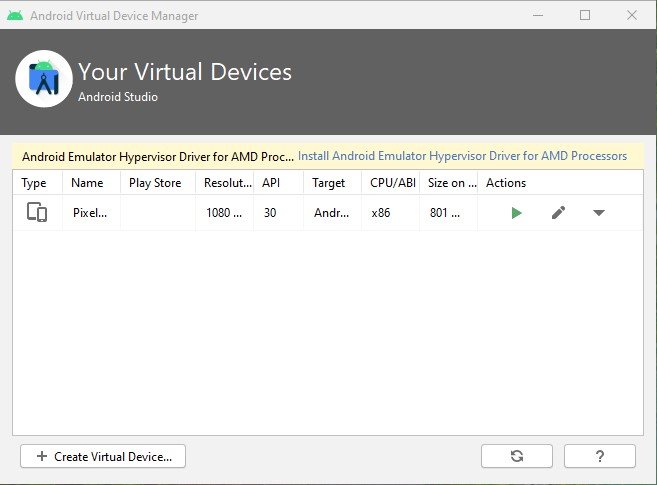Viewport: 657px width, 485px height.
Task: Sort by the Name column header
Action: (91, 183)
